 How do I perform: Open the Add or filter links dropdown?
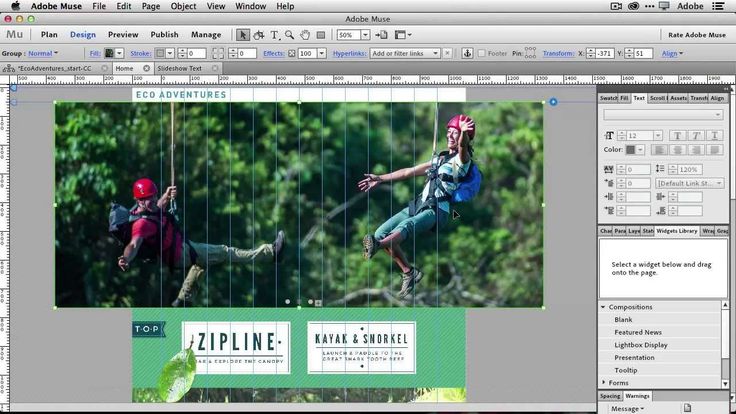[x=405, y=54]
